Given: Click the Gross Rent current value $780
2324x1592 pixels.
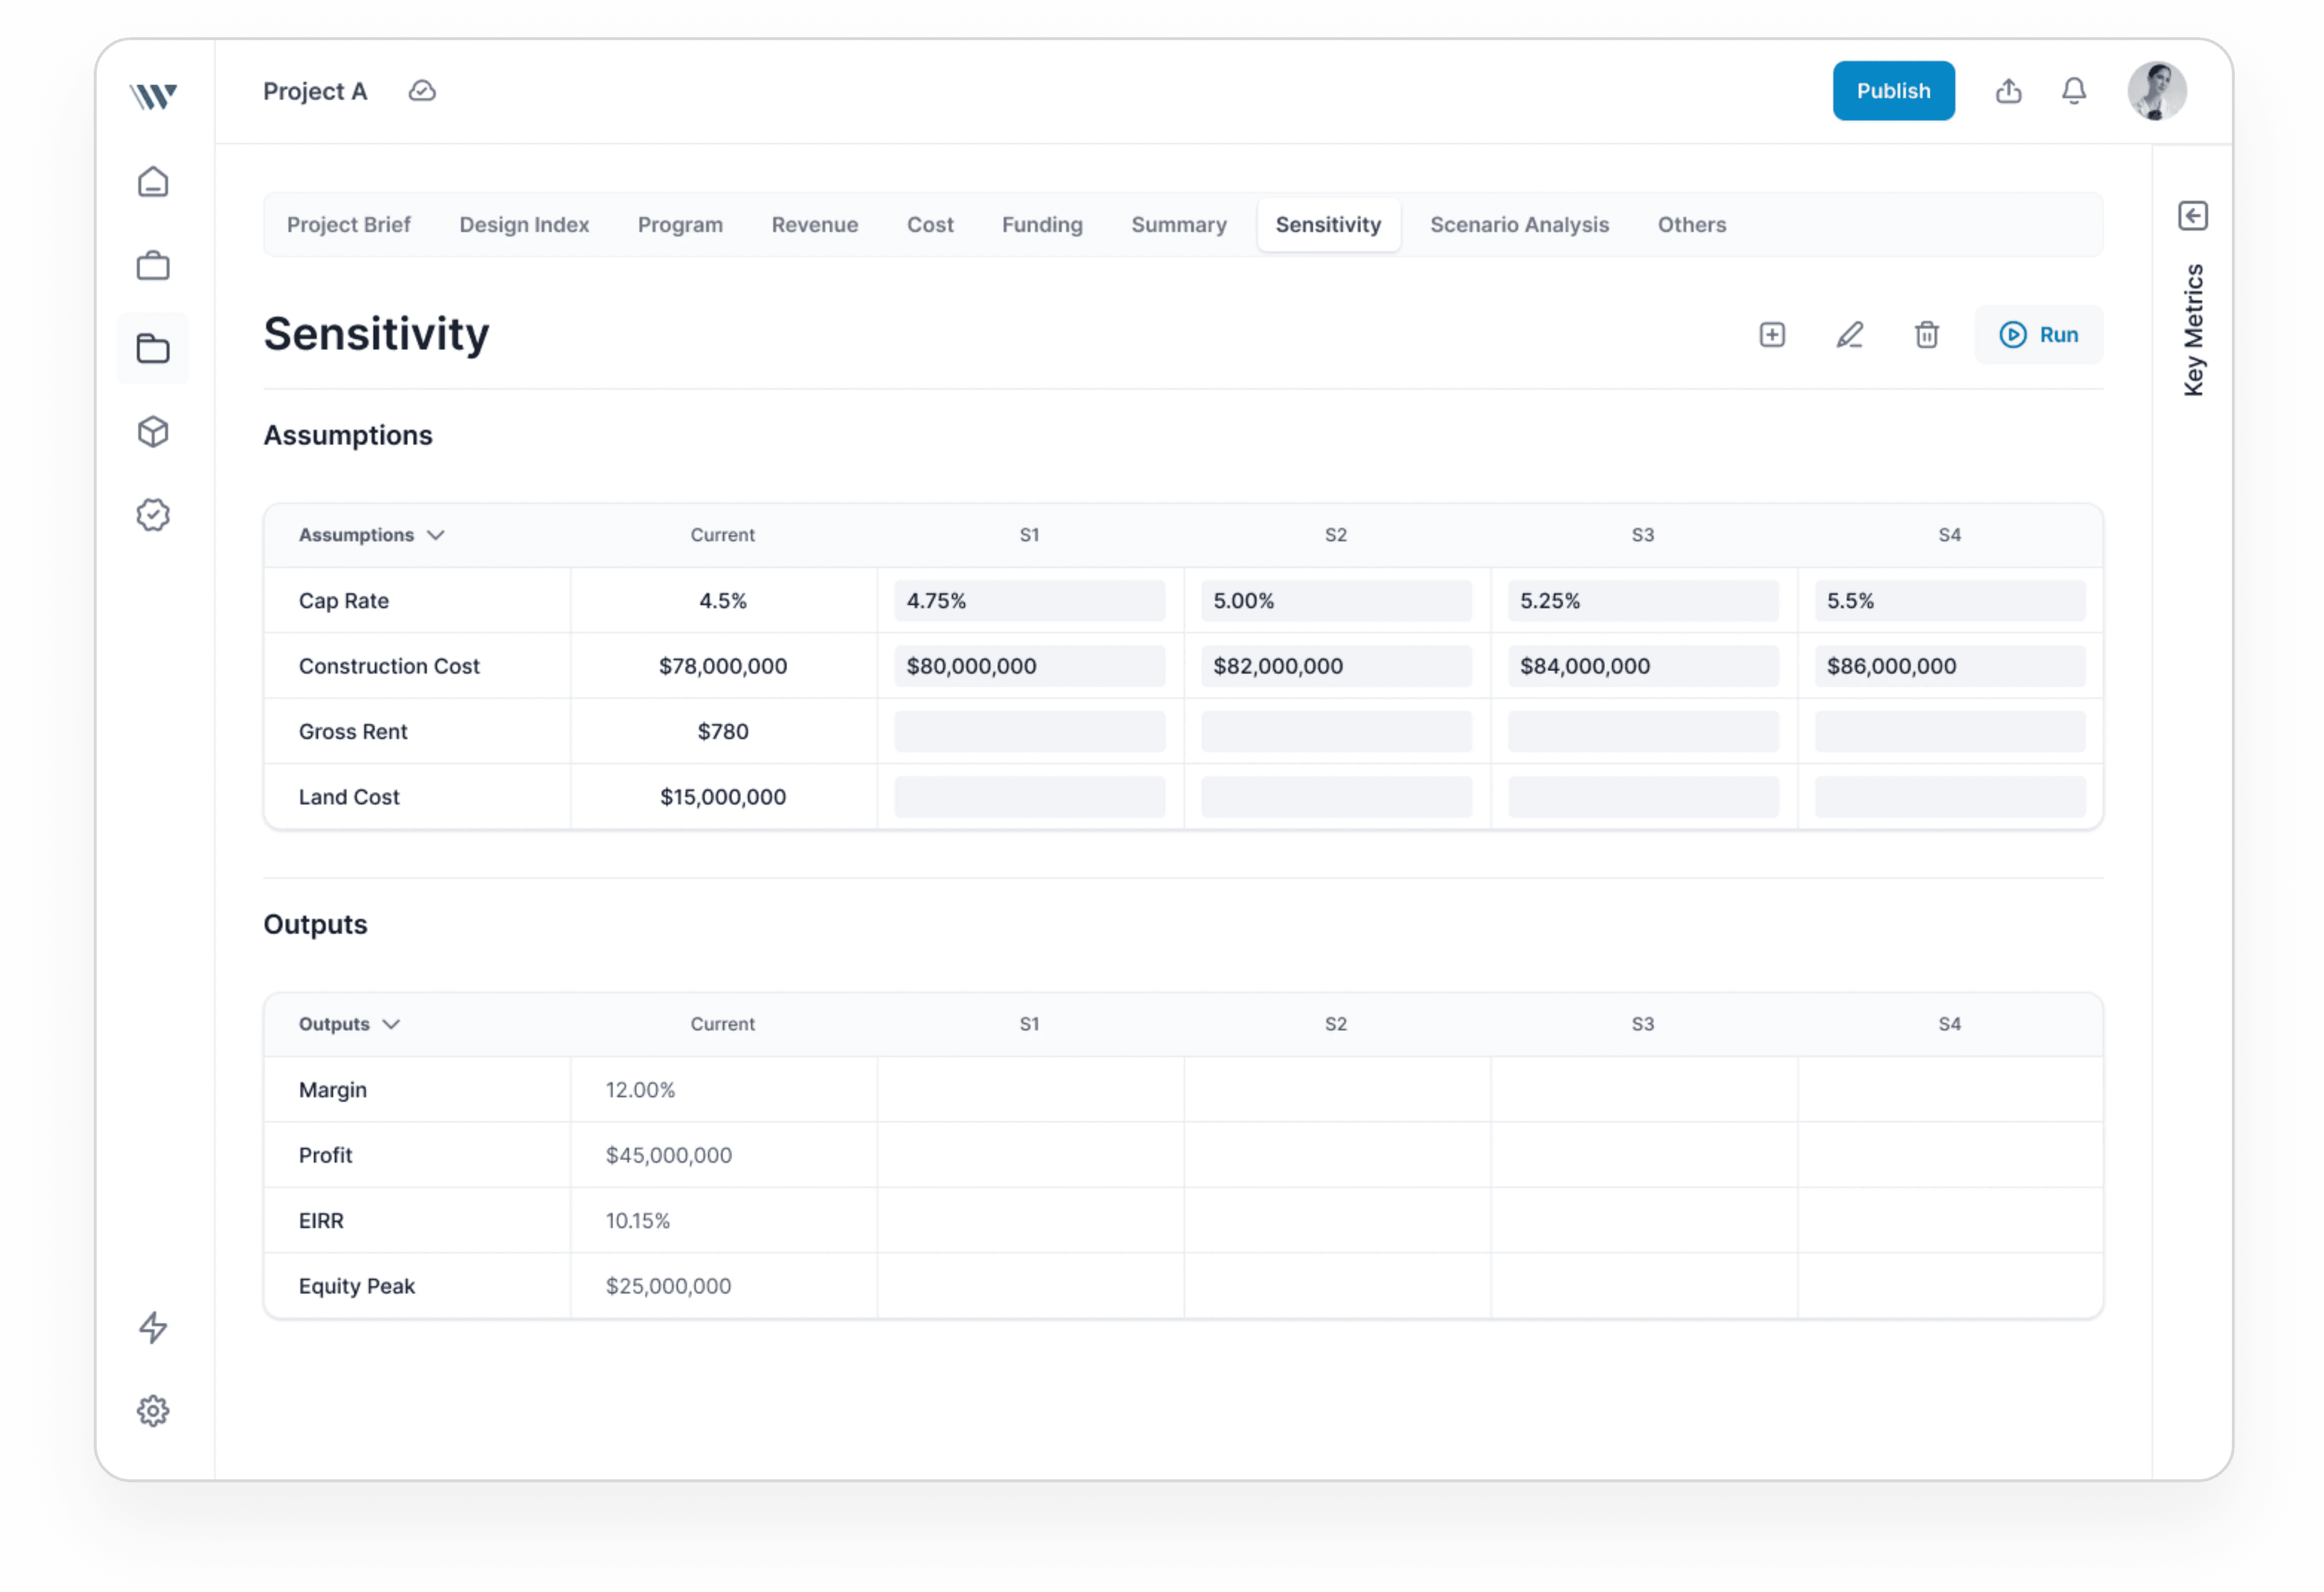Looking at the screenshot, I should pos(723,732).
